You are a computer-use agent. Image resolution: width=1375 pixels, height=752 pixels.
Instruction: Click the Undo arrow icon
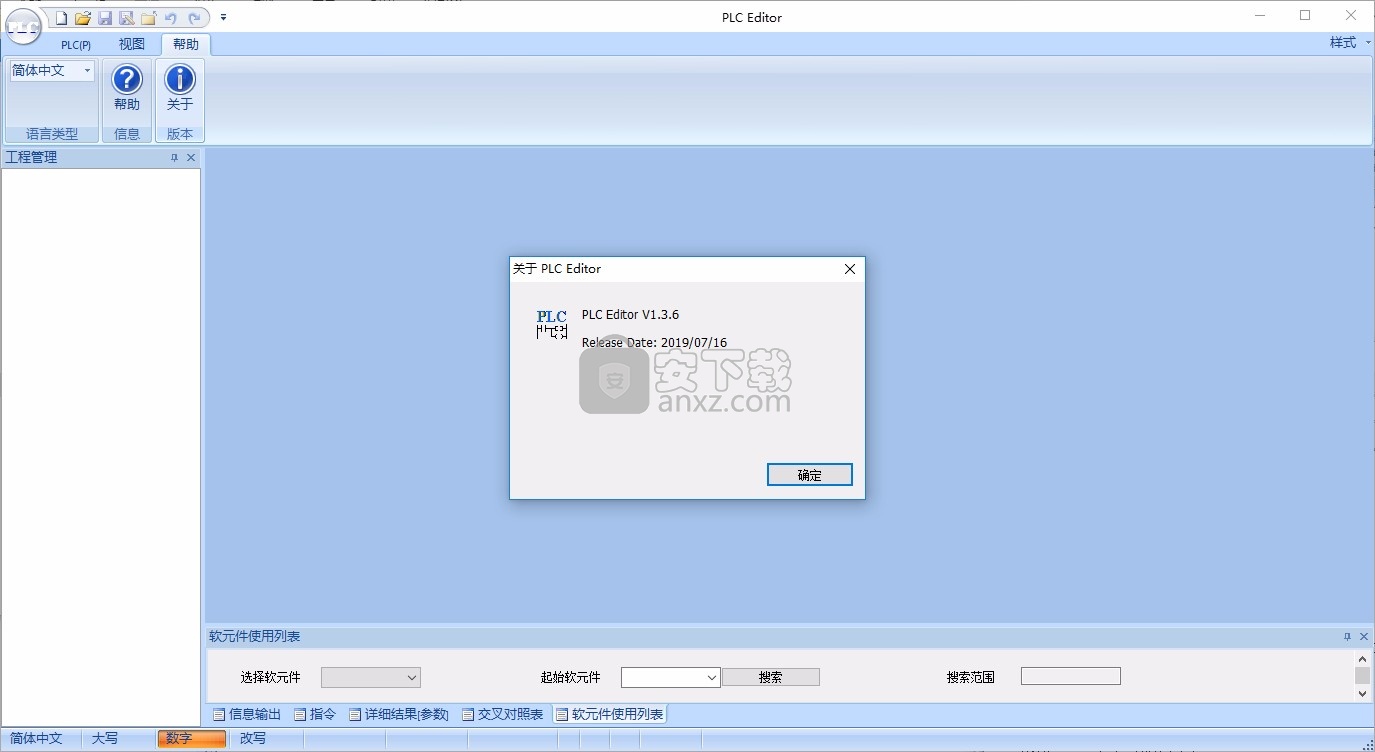[x=171, y=18]
